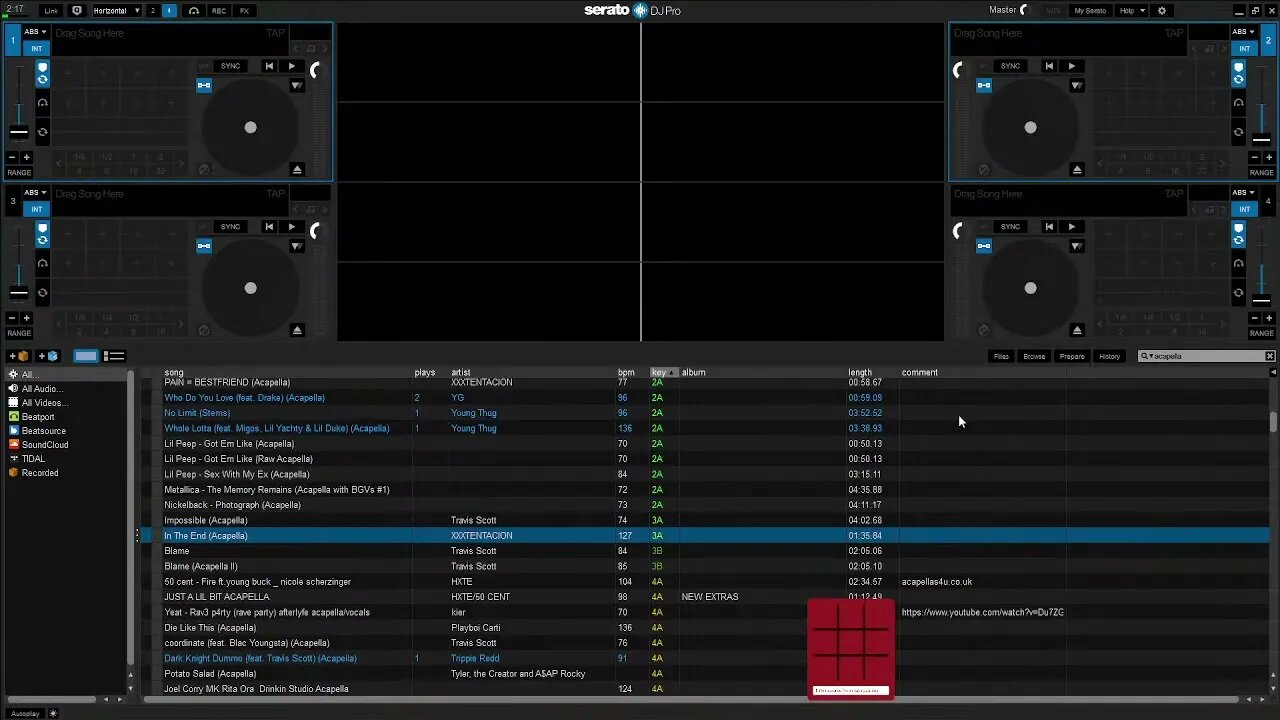1280x720 pixels.
Task: Adjust deck 1 pitch slider
Action: coord(19,132)
